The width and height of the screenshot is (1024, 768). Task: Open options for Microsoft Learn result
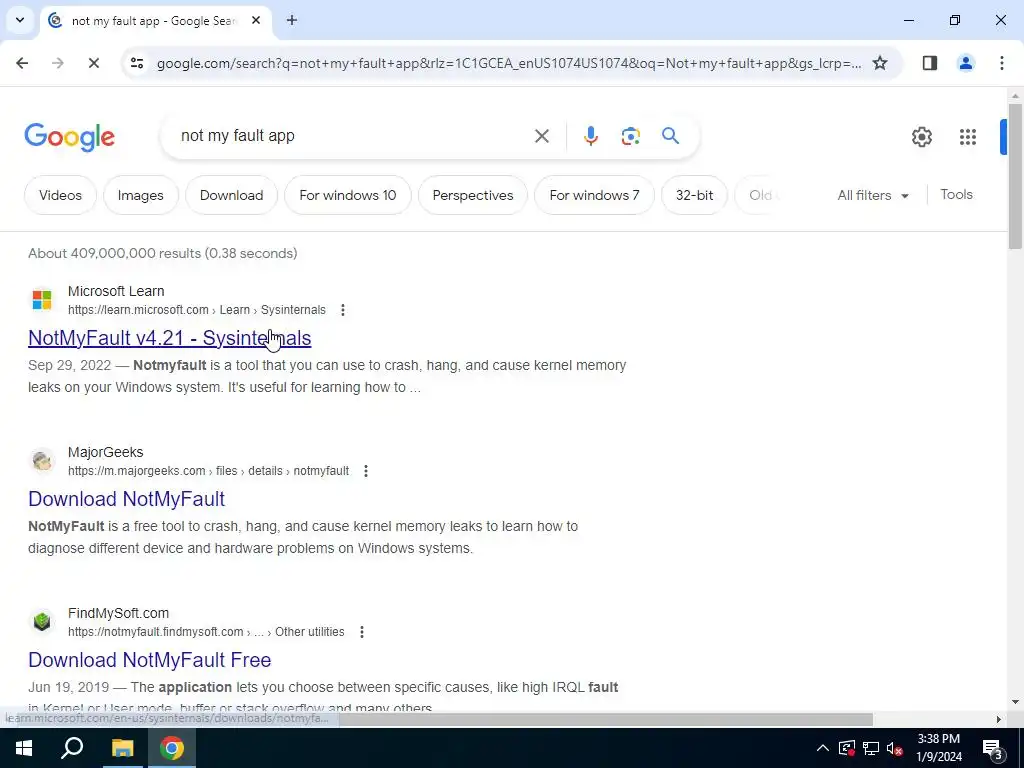[343, 310]
